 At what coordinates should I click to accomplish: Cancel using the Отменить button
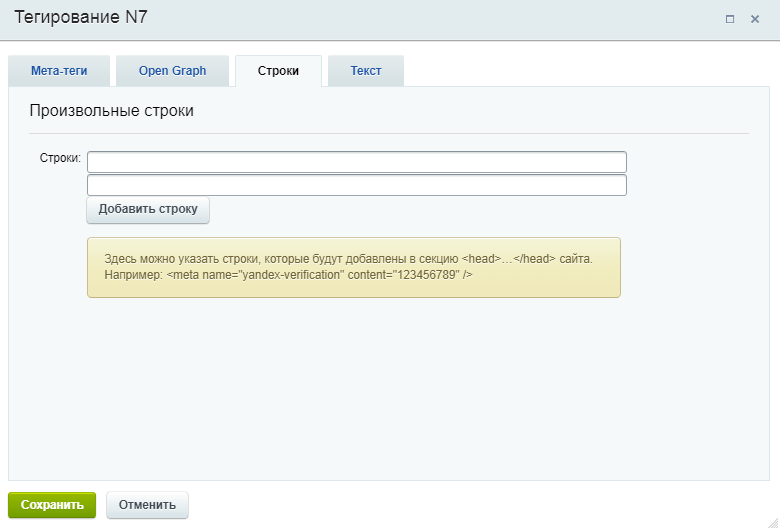pos(147,505)
